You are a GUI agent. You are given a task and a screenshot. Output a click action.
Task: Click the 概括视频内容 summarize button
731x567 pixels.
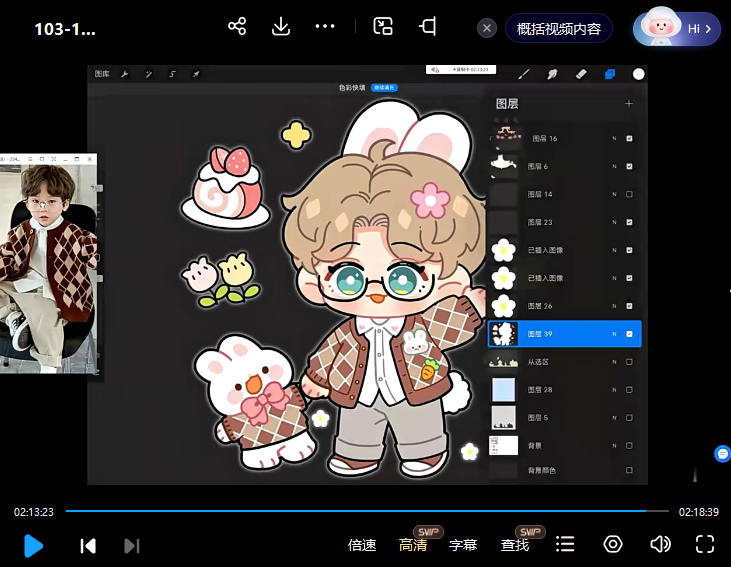coord(559,29)
